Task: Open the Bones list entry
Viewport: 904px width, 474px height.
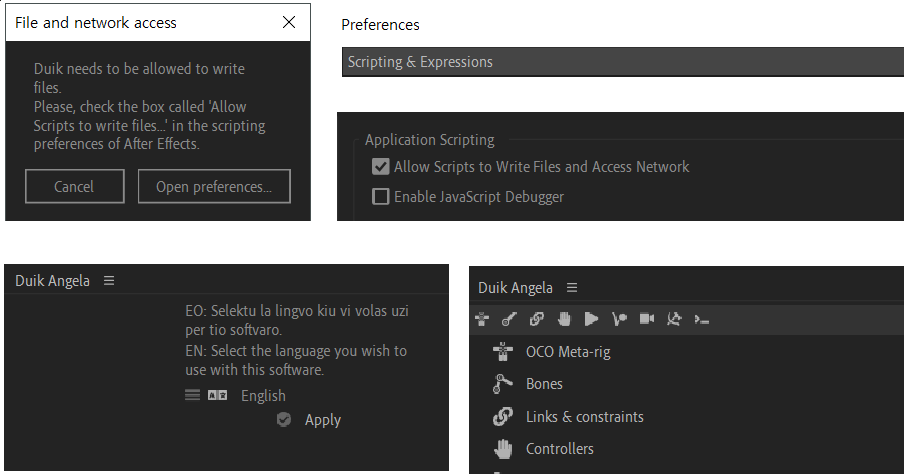Action: (x=528, y=384)
